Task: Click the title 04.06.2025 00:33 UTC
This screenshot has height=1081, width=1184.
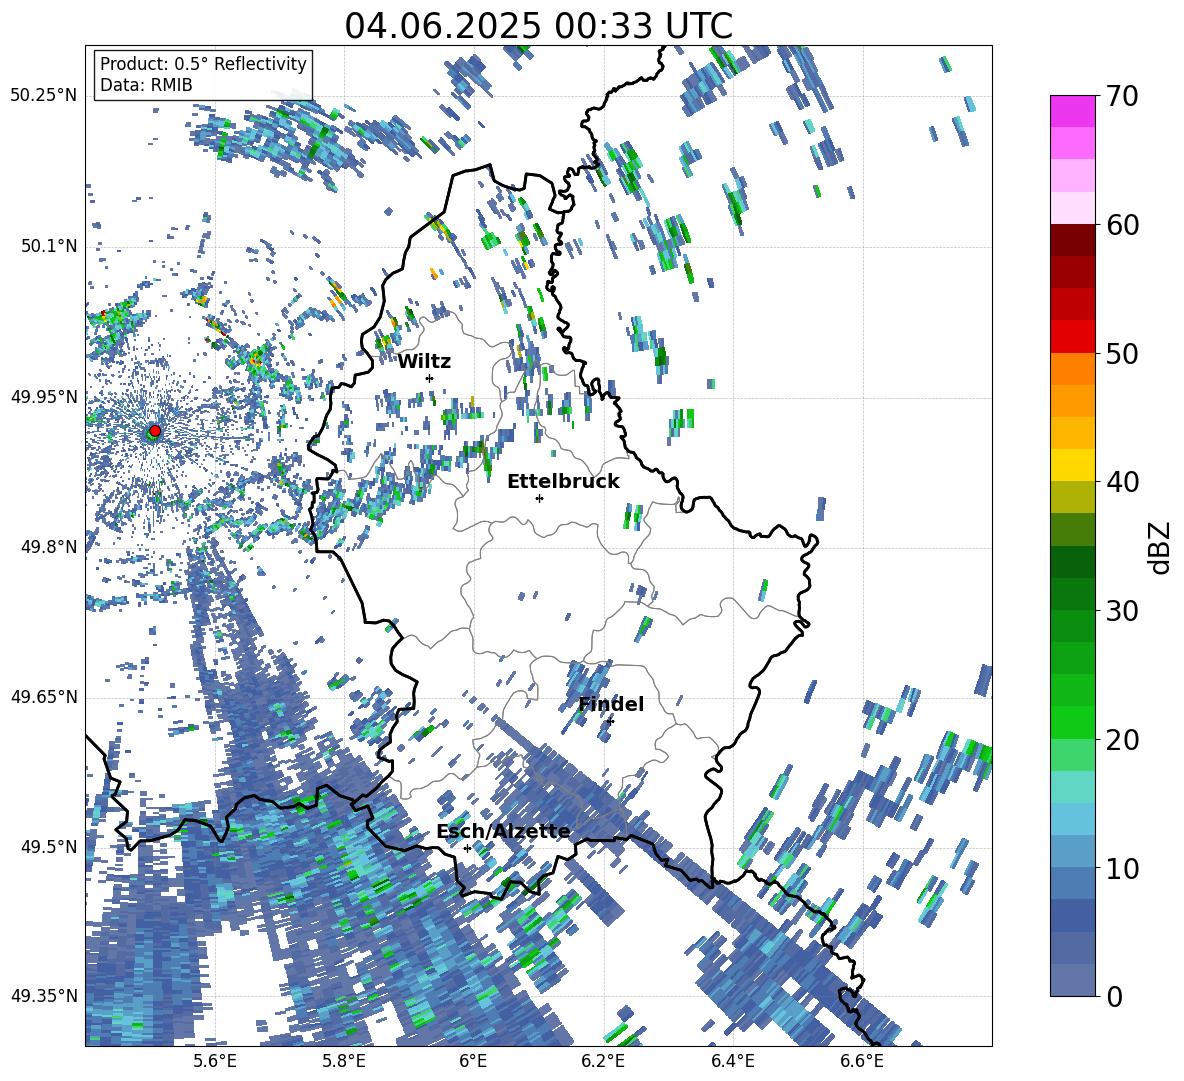Action: (x=538, y=27)
